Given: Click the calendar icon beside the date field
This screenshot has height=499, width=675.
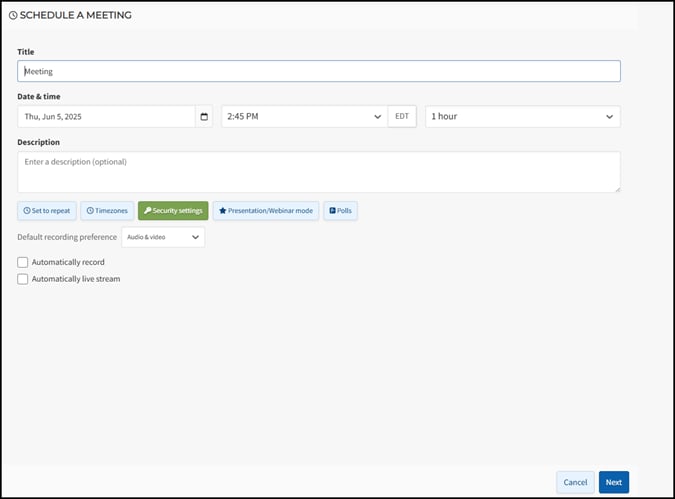Looking at the screenshot, I should point(204,117).
